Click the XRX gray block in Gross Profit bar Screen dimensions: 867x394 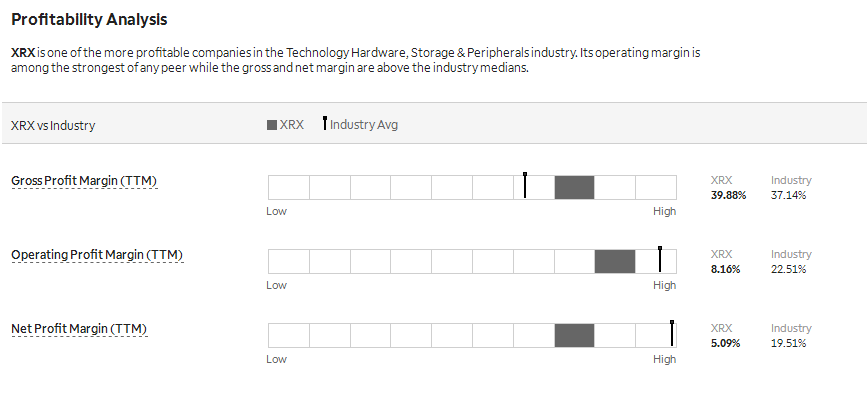coord(574,187)
